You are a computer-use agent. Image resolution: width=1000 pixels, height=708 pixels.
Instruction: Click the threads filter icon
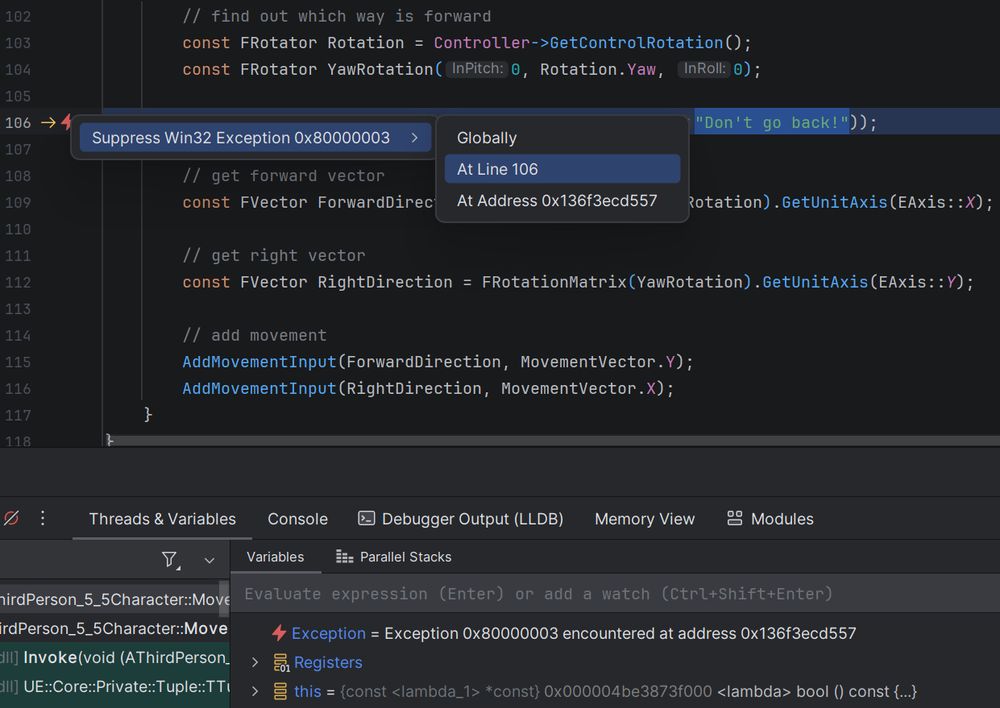(x=170, y=560)
